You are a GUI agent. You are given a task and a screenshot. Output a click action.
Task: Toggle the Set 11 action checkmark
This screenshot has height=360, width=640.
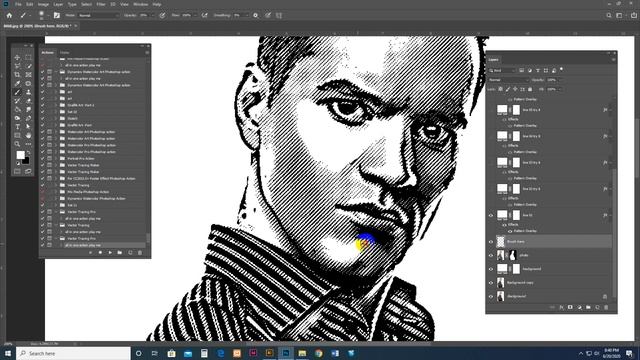(x=42, y=205)
